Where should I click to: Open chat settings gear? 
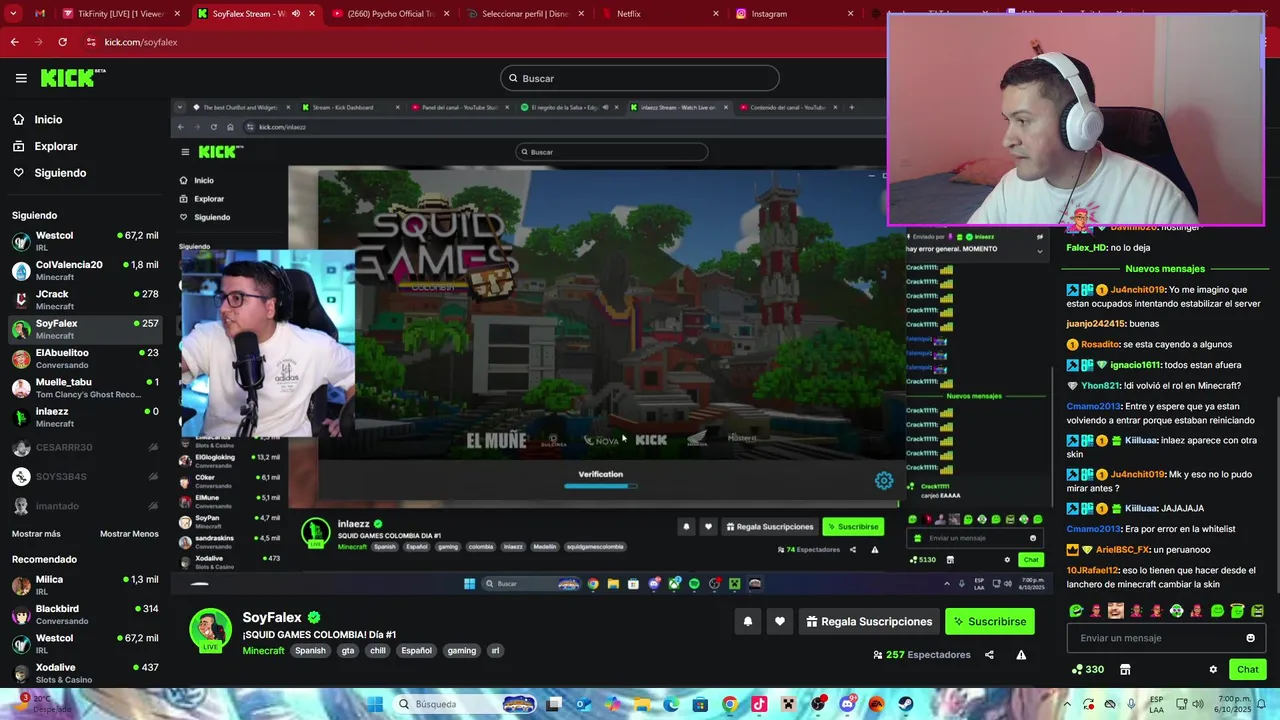tap(1213, 670)
